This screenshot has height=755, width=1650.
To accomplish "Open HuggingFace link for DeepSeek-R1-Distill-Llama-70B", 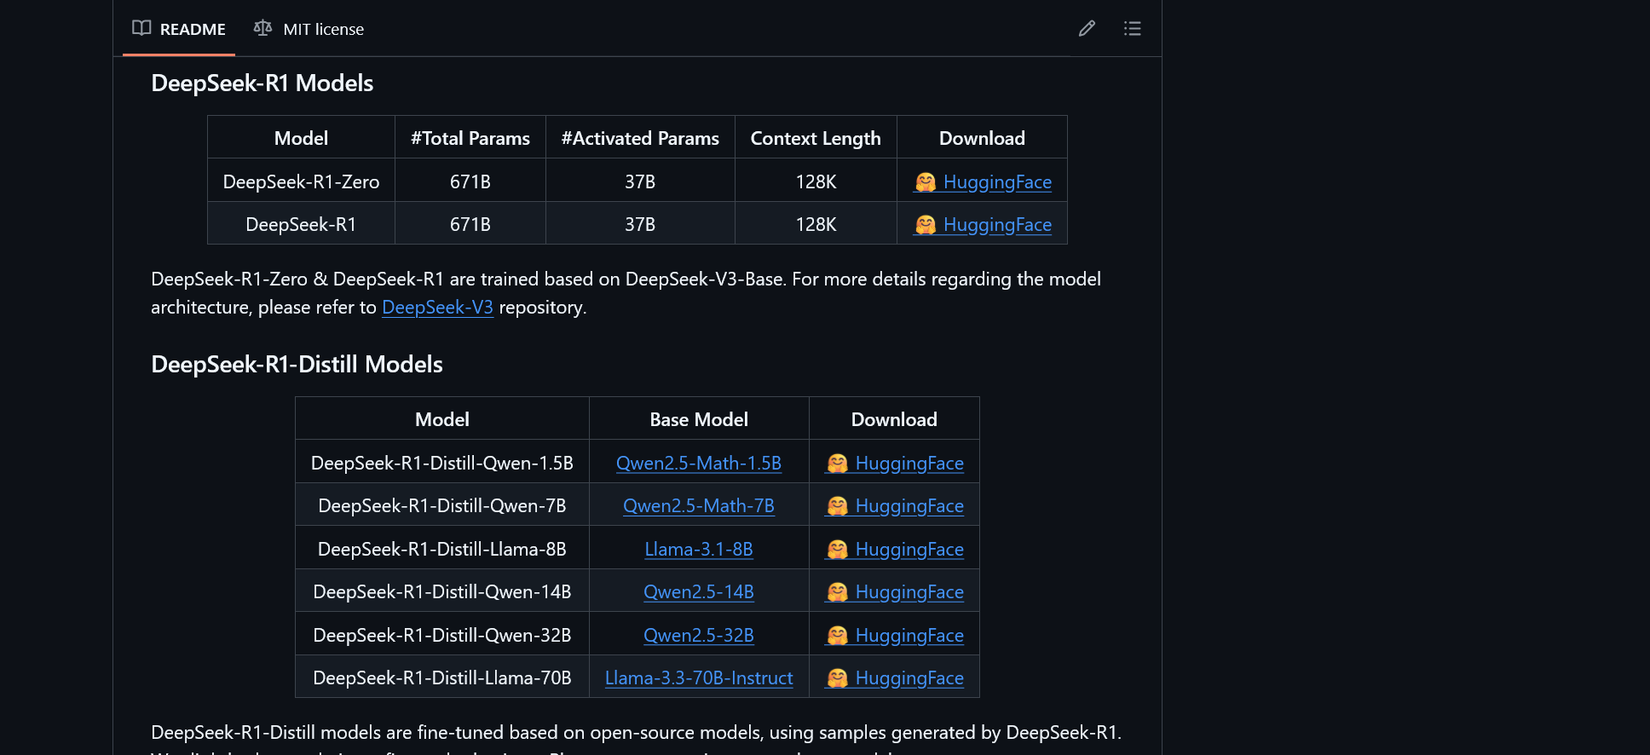I will (895, 678).
